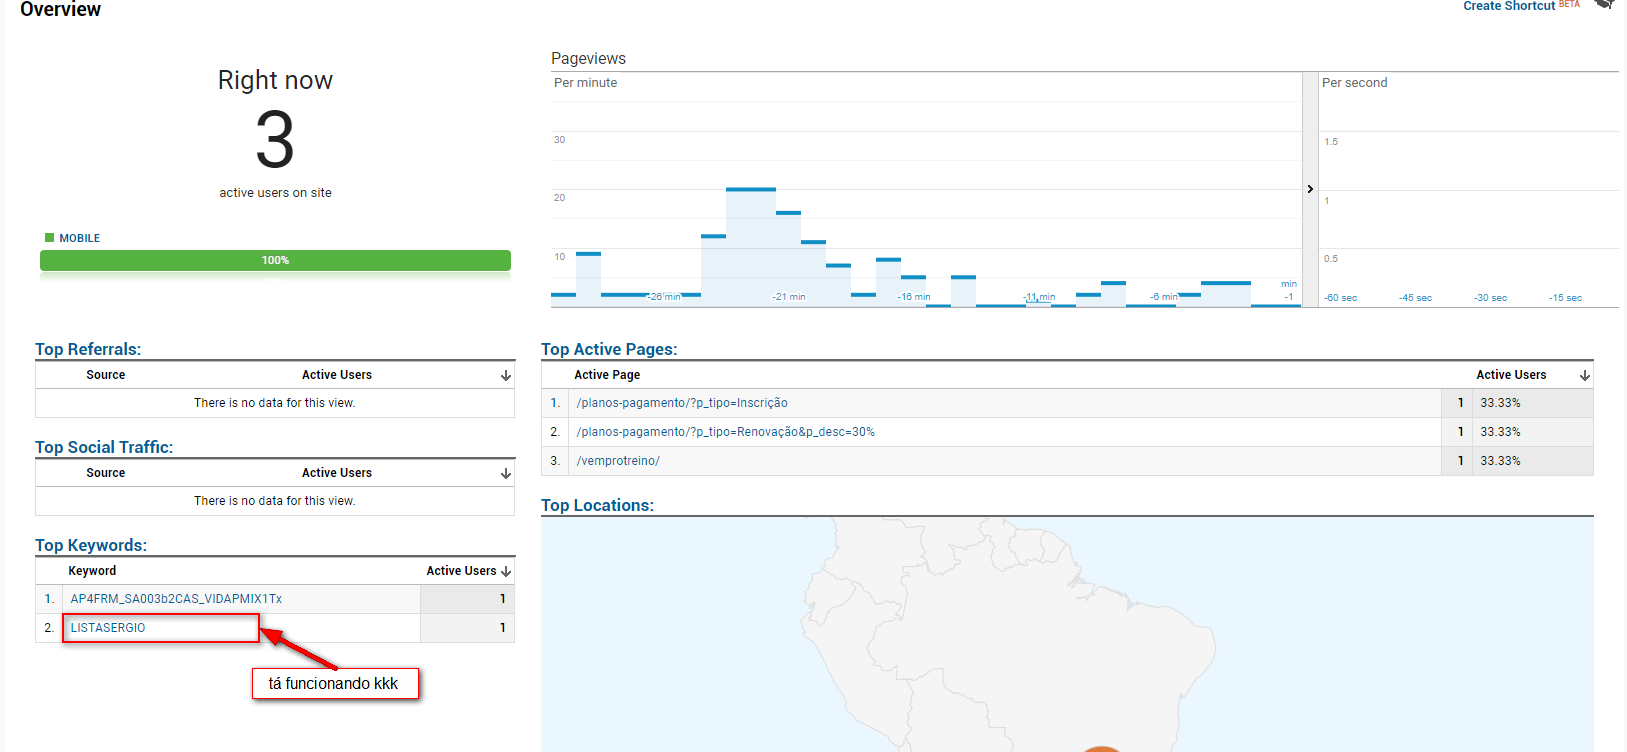Open the Top Referrals report link
Image resolution: width=1627 pixels, height=752 pixels.
pyautogui.click(x=88, y=349)
